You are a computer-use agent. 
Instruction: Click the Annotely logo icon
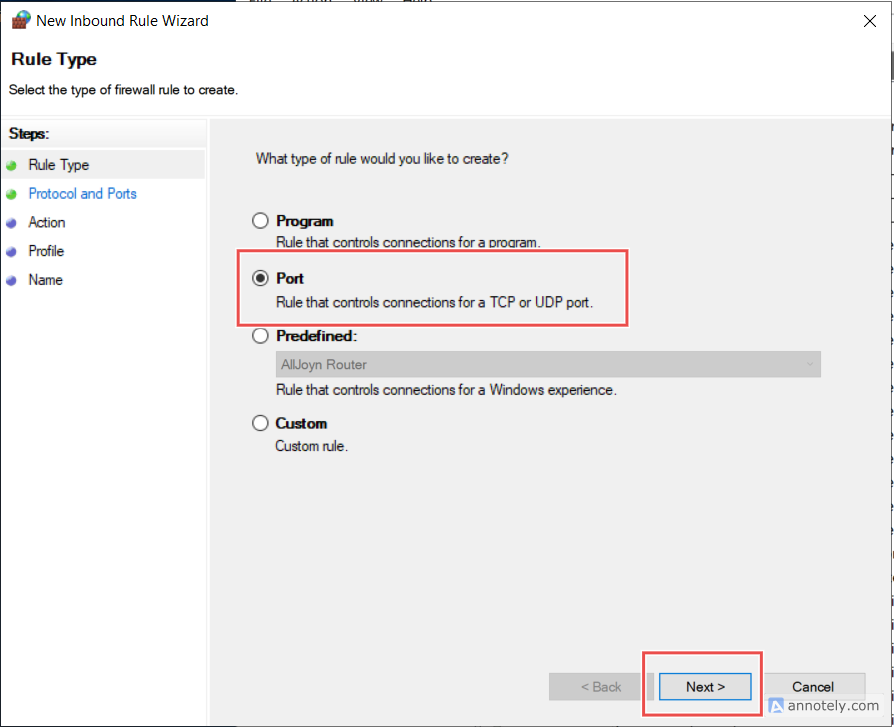tap(778, 705)
